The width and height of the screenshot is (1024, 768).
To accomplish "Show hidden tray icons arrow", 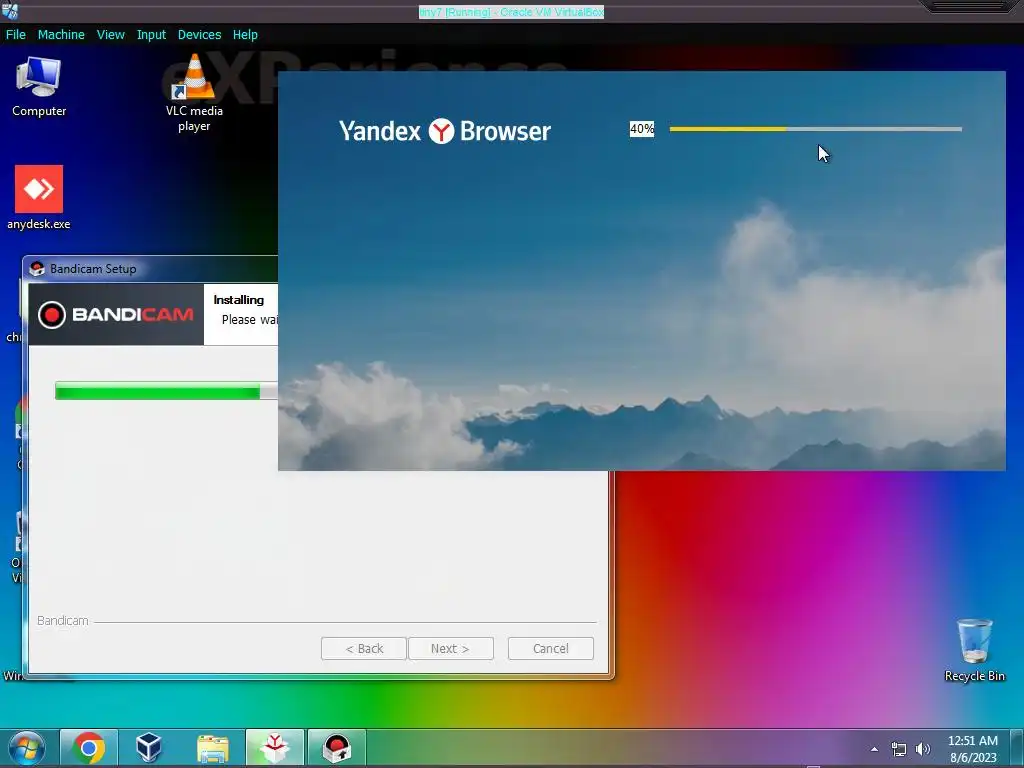I will [874, 749].
